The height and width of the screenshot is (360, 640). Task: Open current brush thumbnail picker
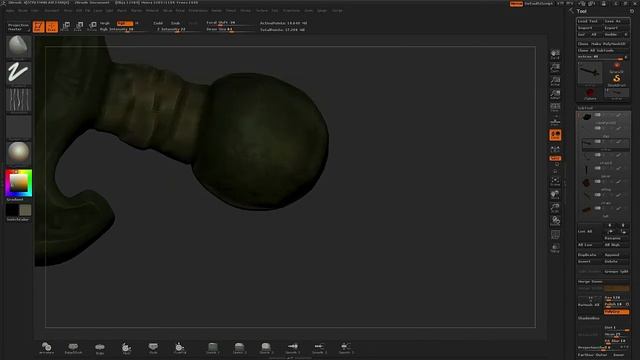18,47
